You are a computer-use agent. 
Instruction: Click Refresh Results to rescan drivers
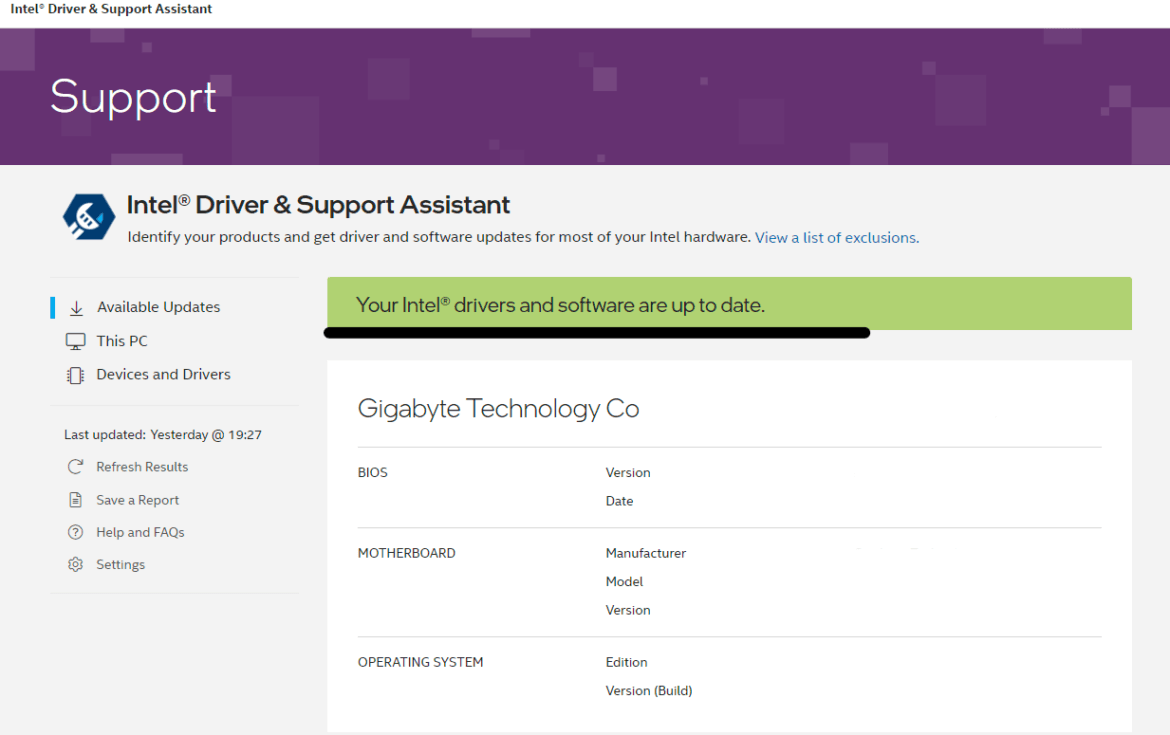(142, 466)
